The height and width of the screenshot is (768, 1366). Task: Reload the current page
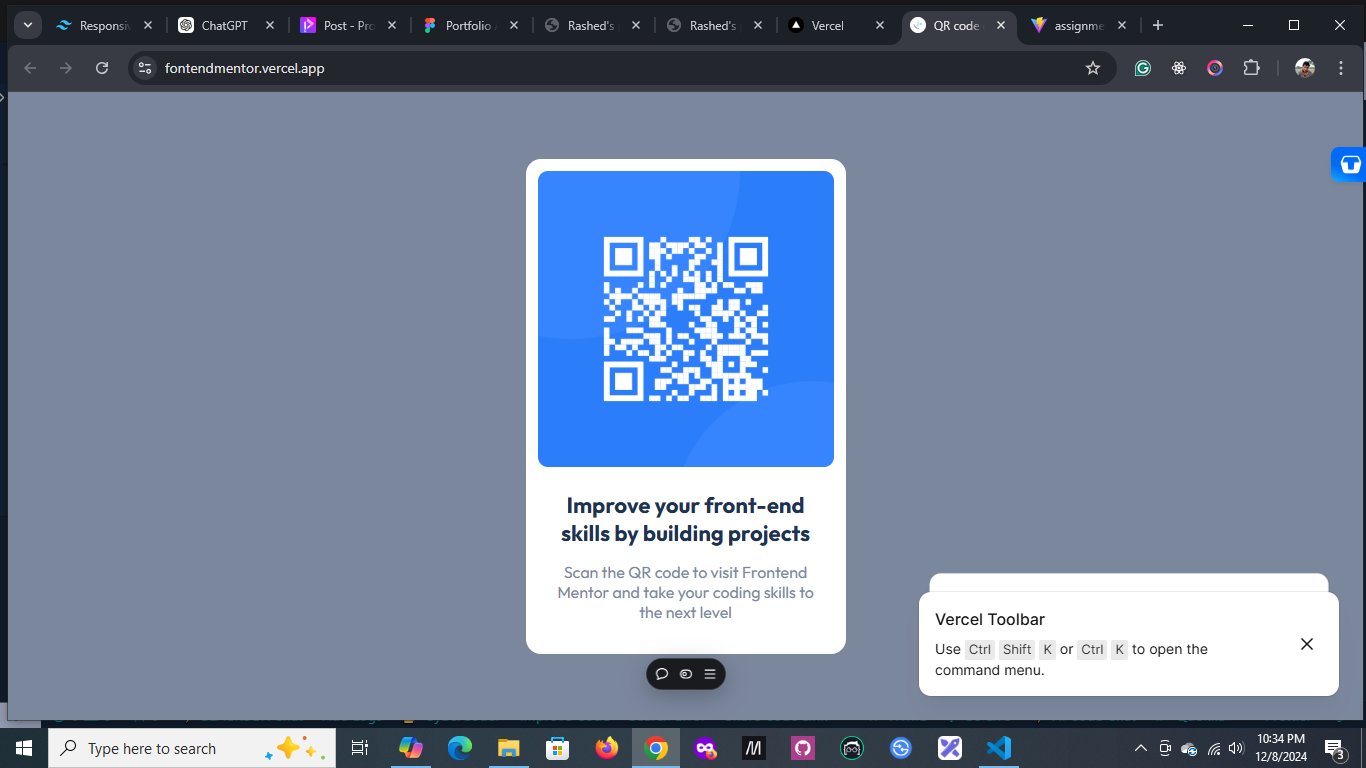pyautogui.click(x=102, y=68)
